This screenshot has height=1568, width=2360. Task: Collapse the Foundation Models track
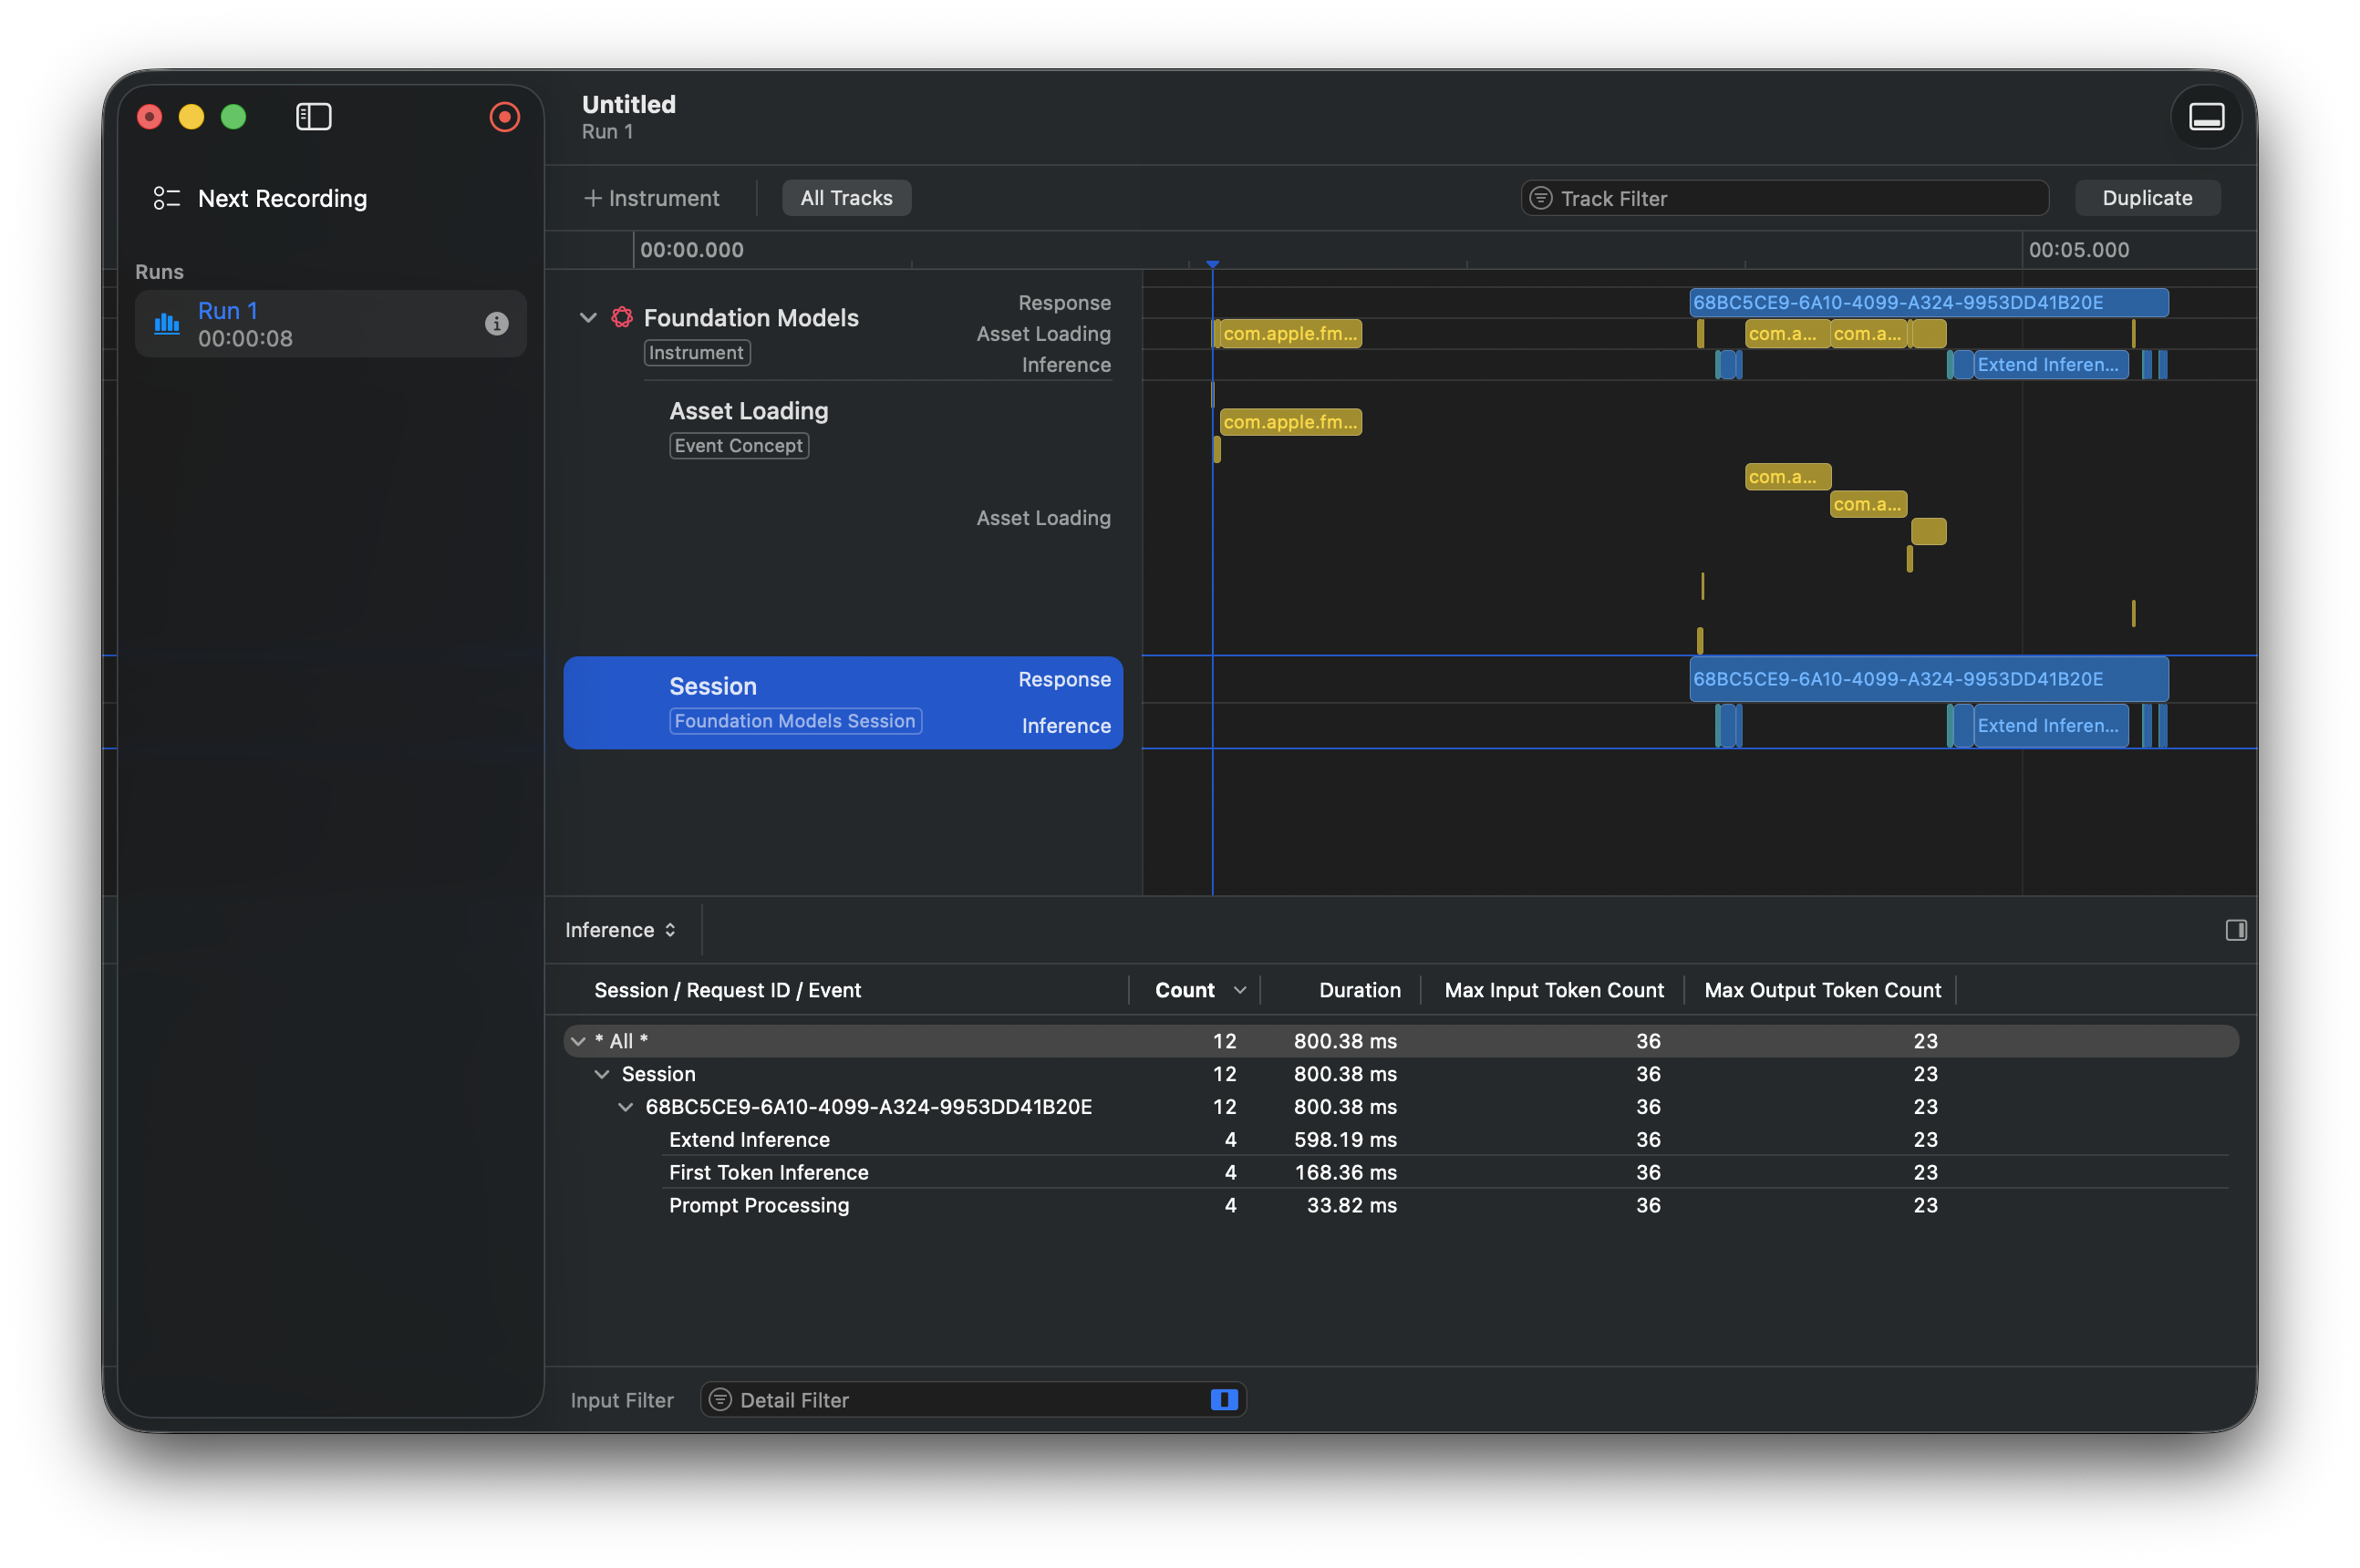click(588, 317)
